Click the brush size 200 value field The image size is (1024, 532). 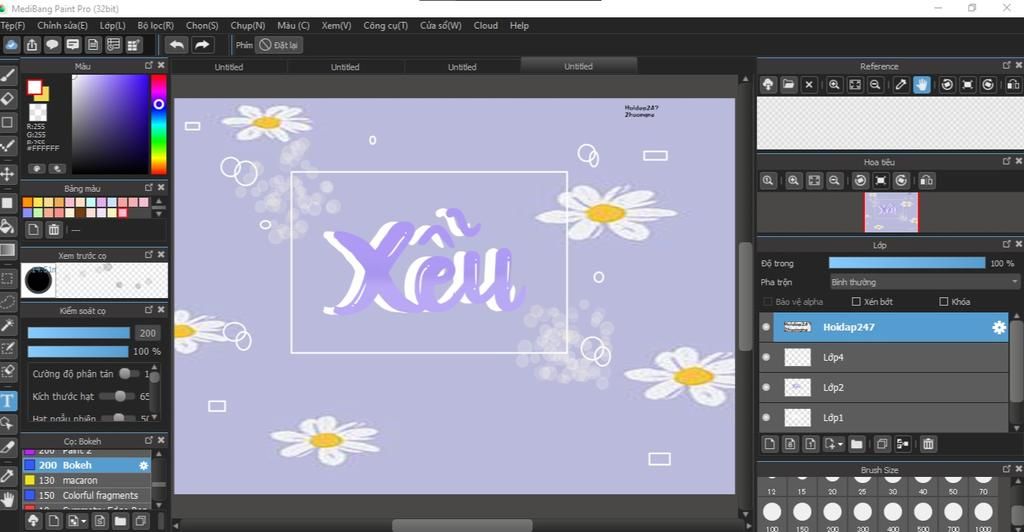(148, 333)
